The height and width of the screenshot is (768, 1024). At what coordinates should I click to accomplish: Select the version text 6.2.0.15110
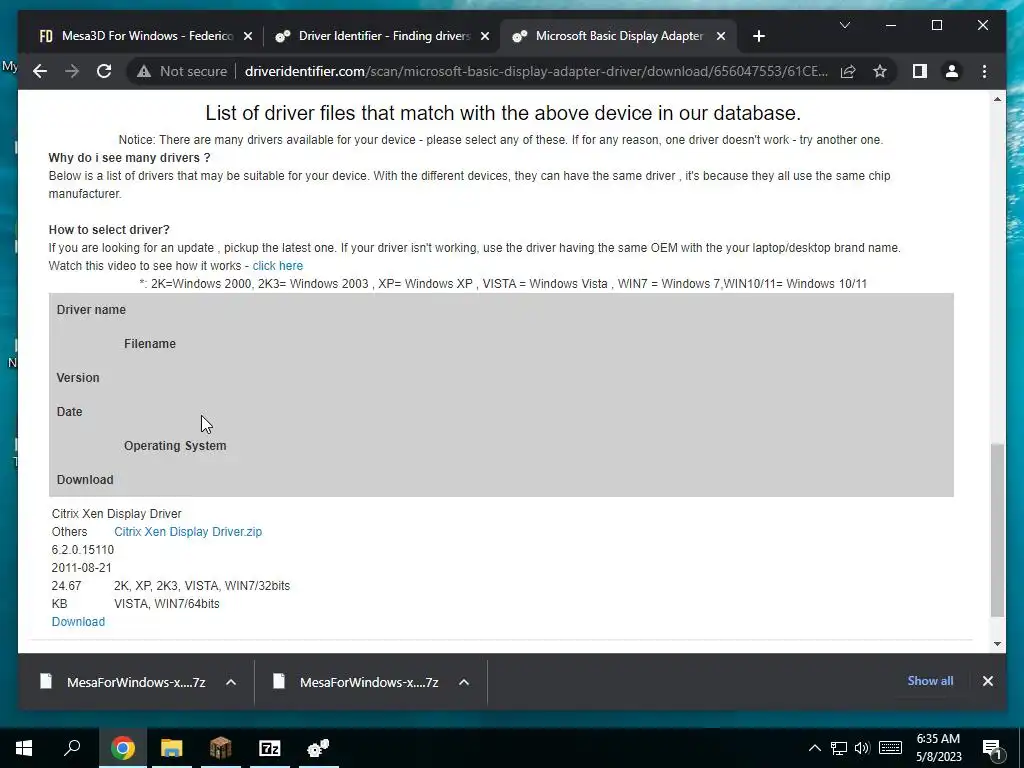tap(83, 550)
